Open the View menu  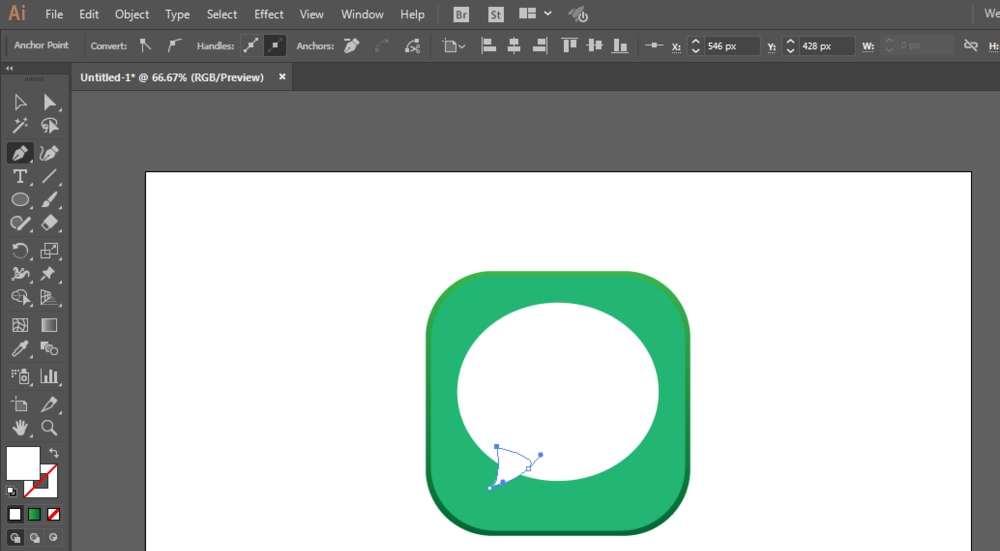click(311, 14)
